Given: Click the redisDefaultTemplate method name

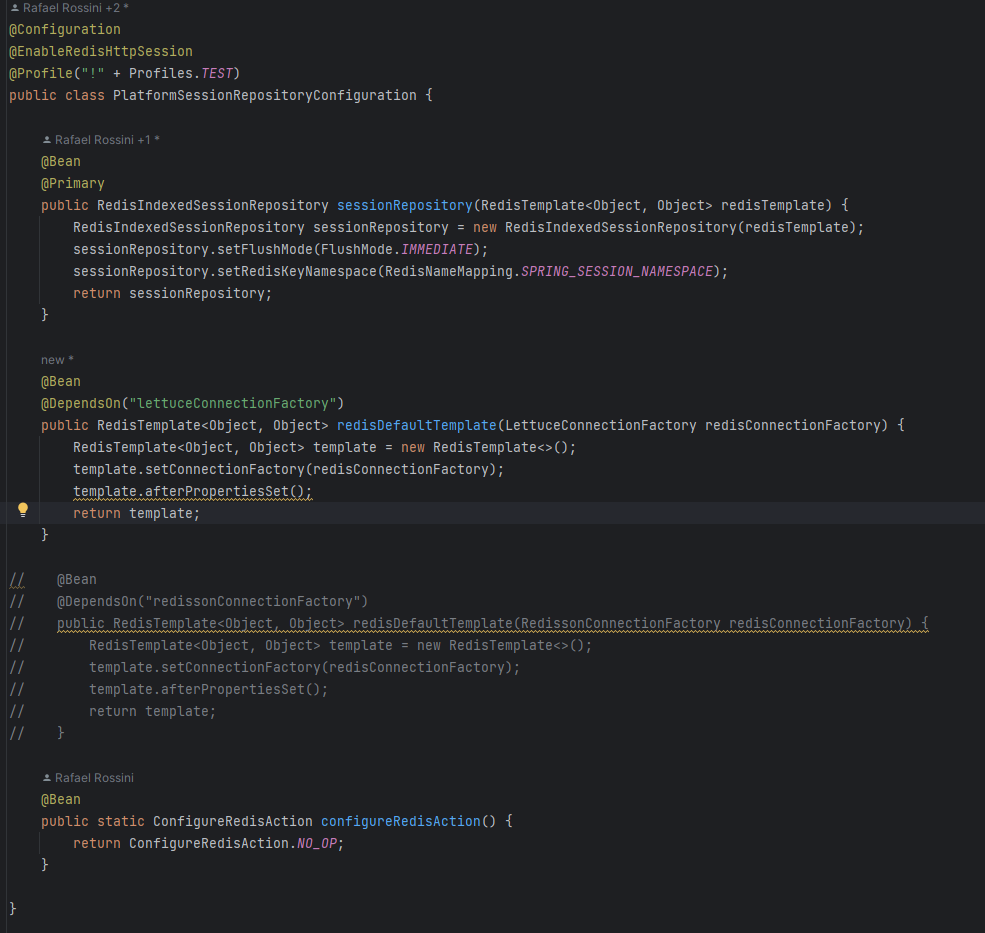Looking at the screenshot, I should tap(414, 425).
